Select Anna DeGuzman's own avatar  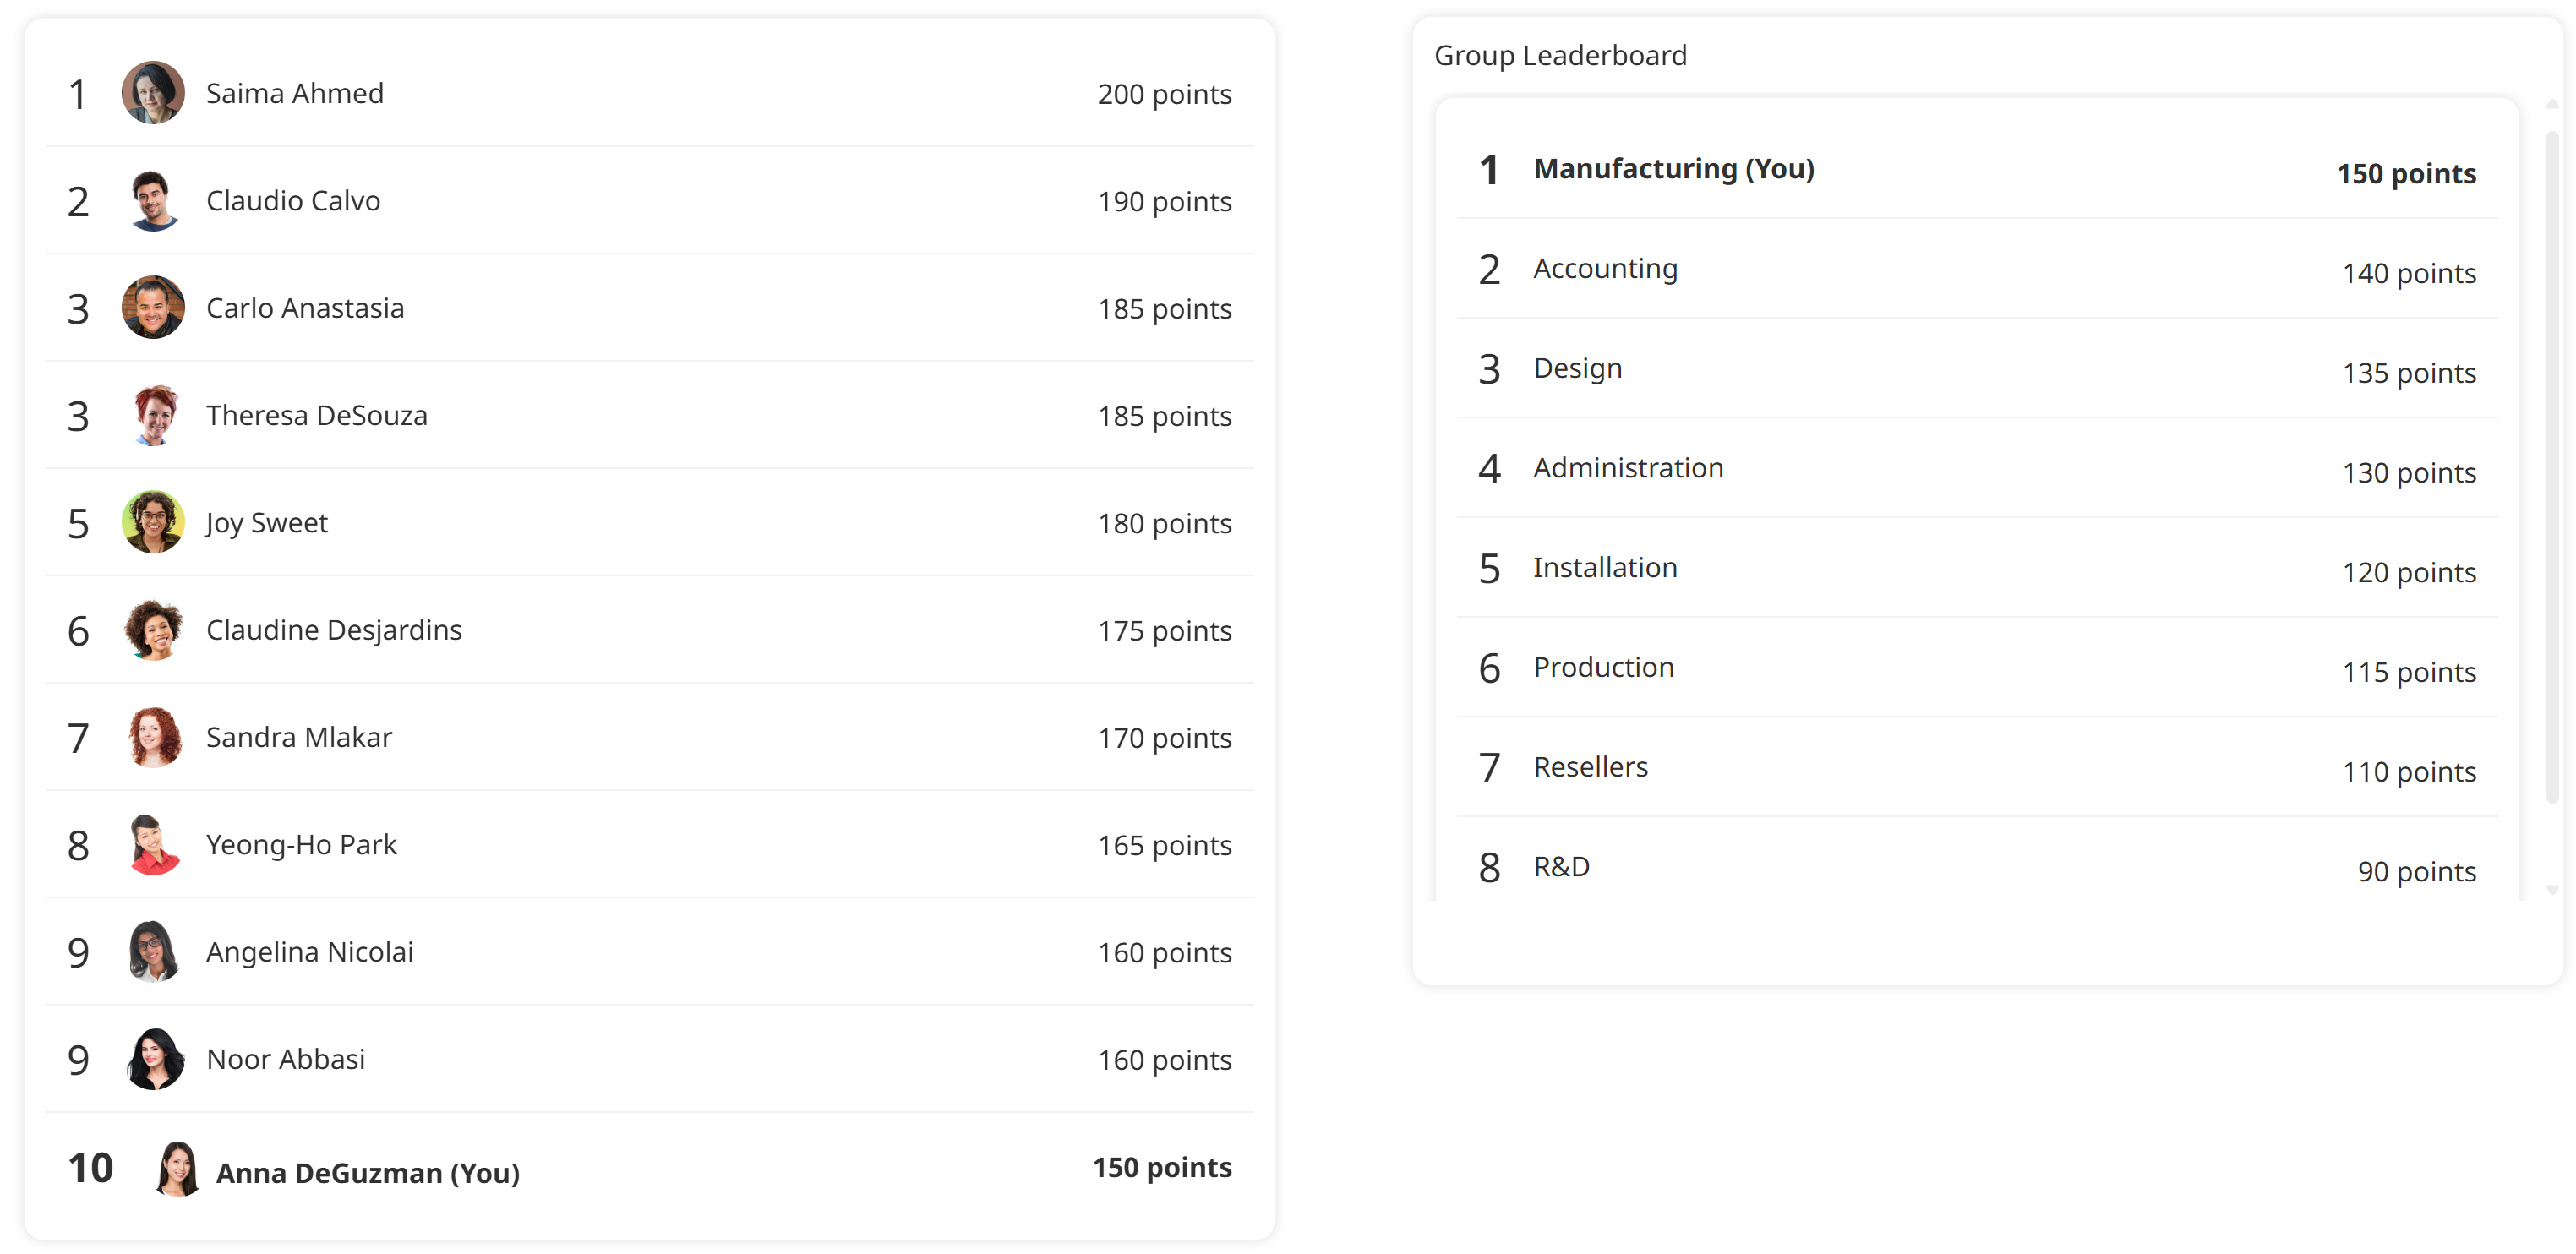coord(177,1169)
